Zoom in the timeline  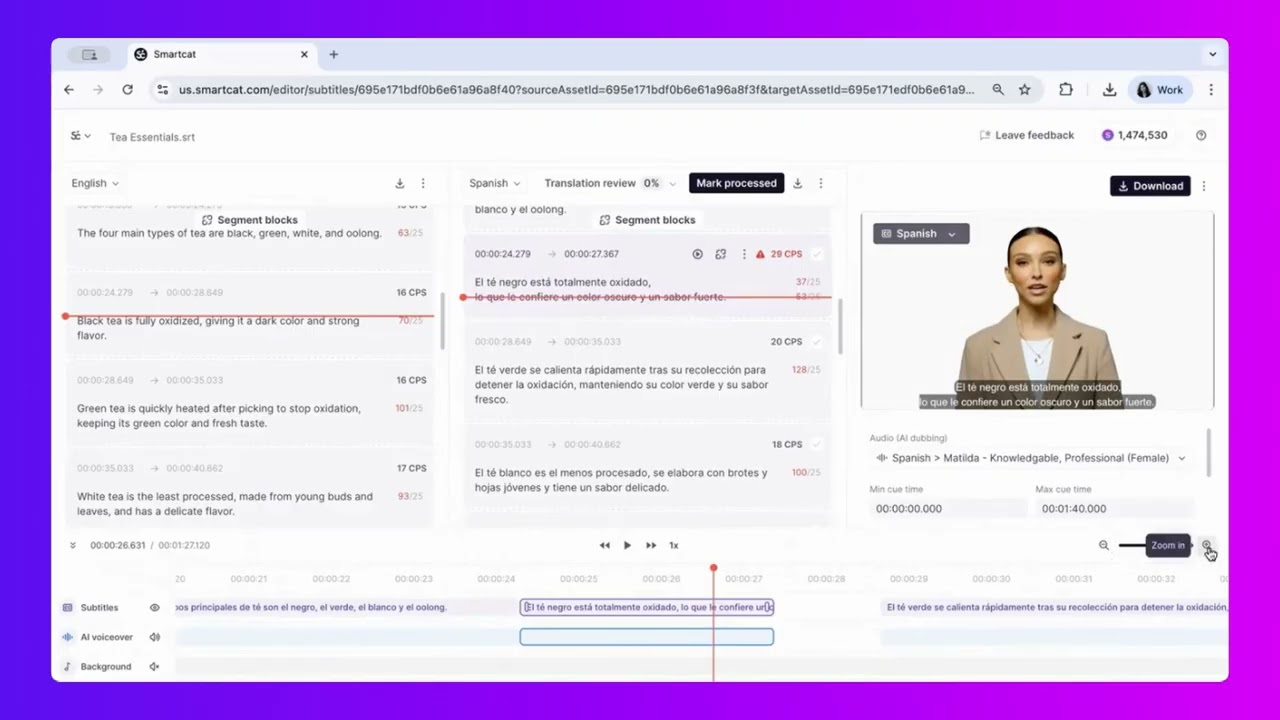[1207, 545]
